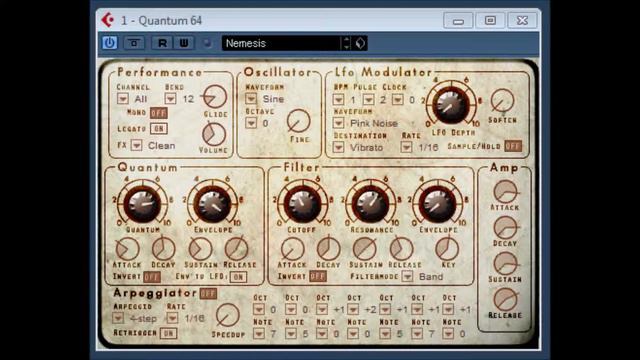Toggle the Retrigger ON switch
Image resolution: width=640 pixels, height=360 pixels.
click(x=168, y=333)
